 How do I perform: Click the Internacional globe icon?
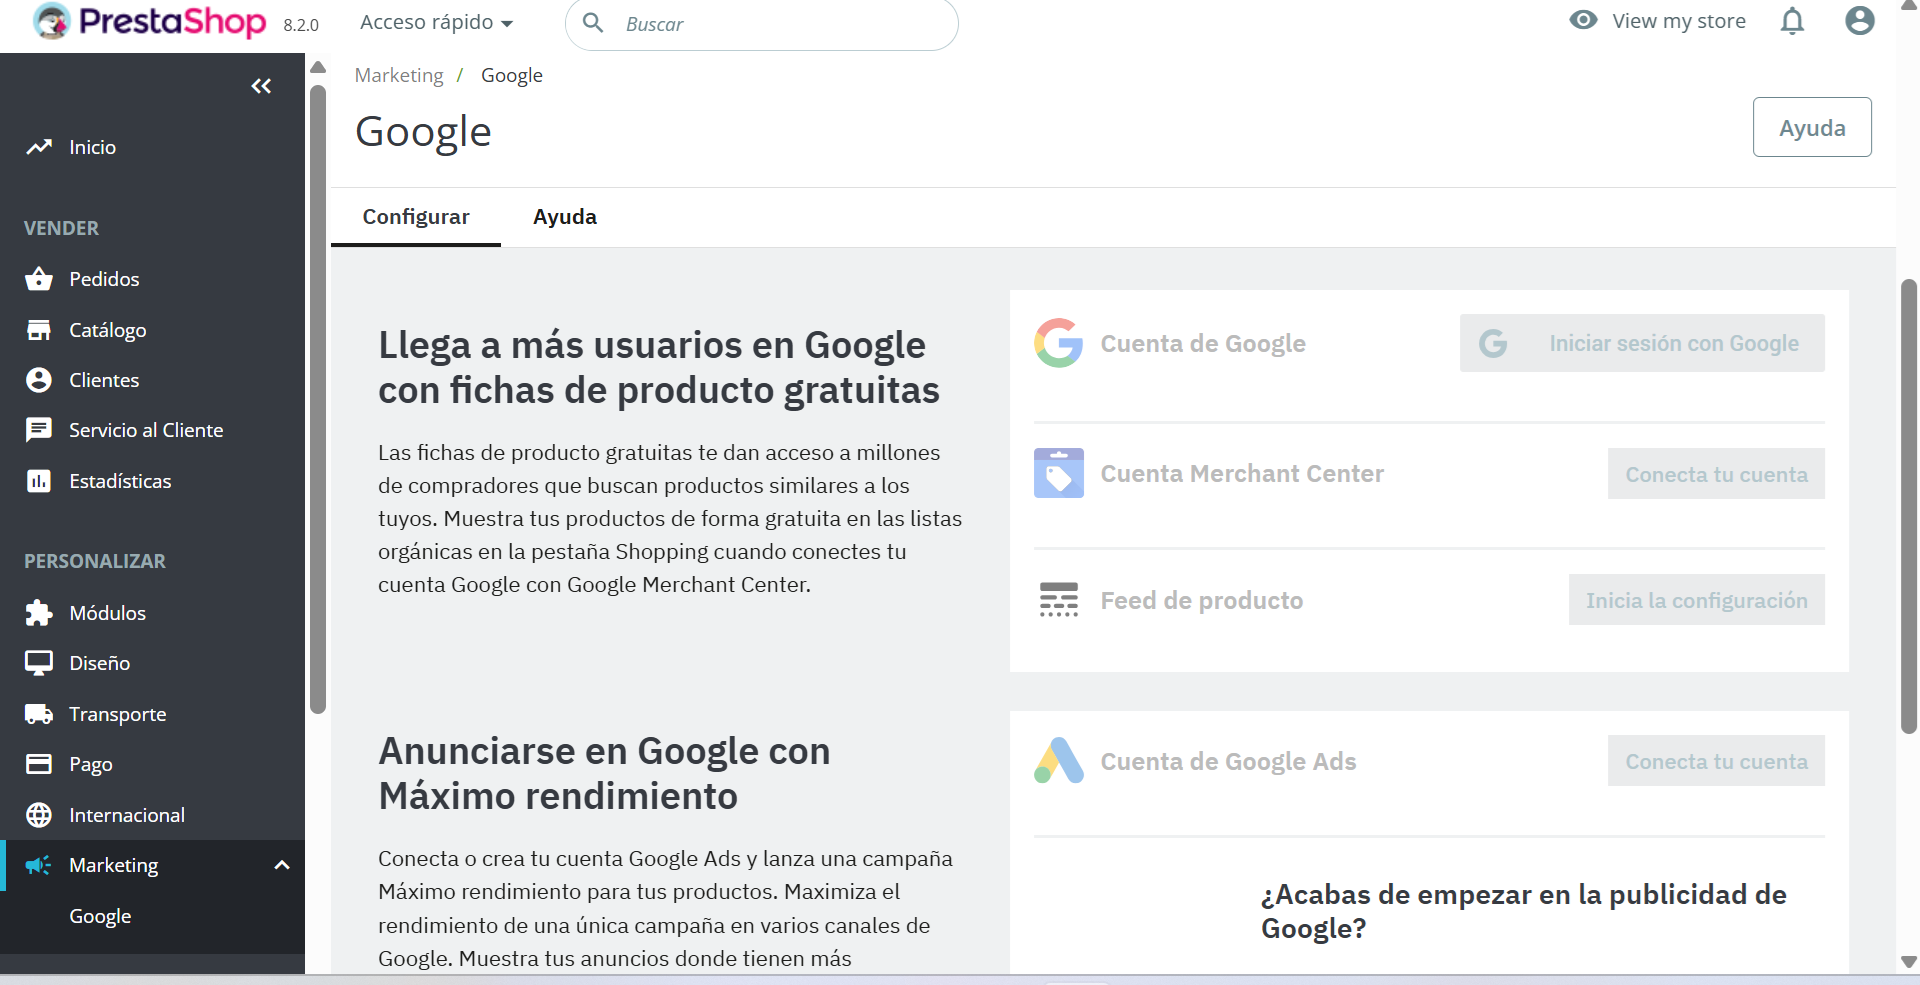tap(39, 815)
